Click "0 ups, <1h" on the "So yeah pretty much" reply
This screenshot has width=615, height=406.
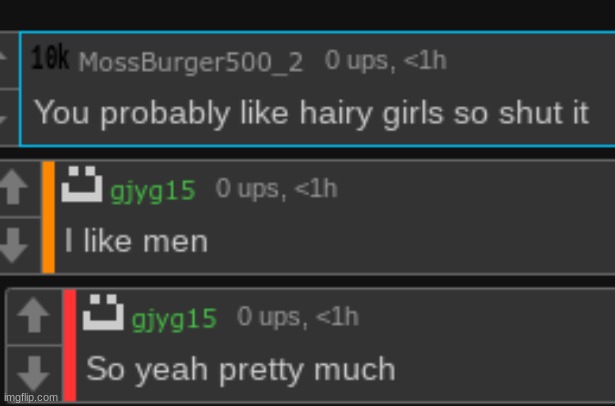(298, 317)
